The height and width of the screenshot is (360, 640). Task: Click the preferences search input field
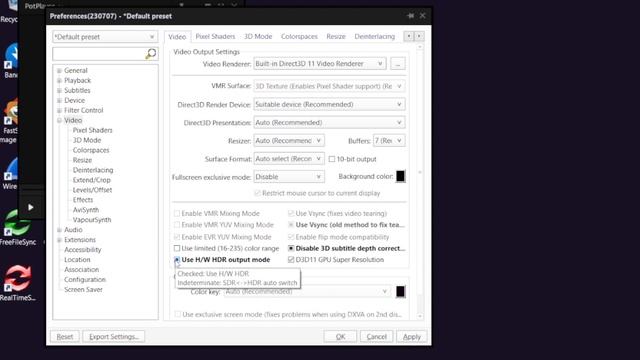point(99,54)
